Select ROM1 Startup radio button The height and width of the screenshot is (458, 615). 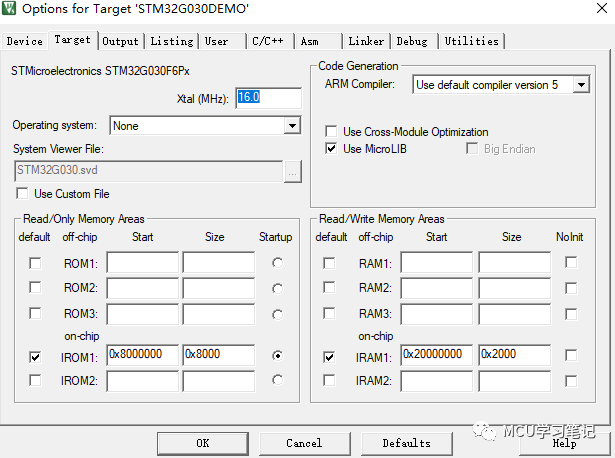click(277, 263)
